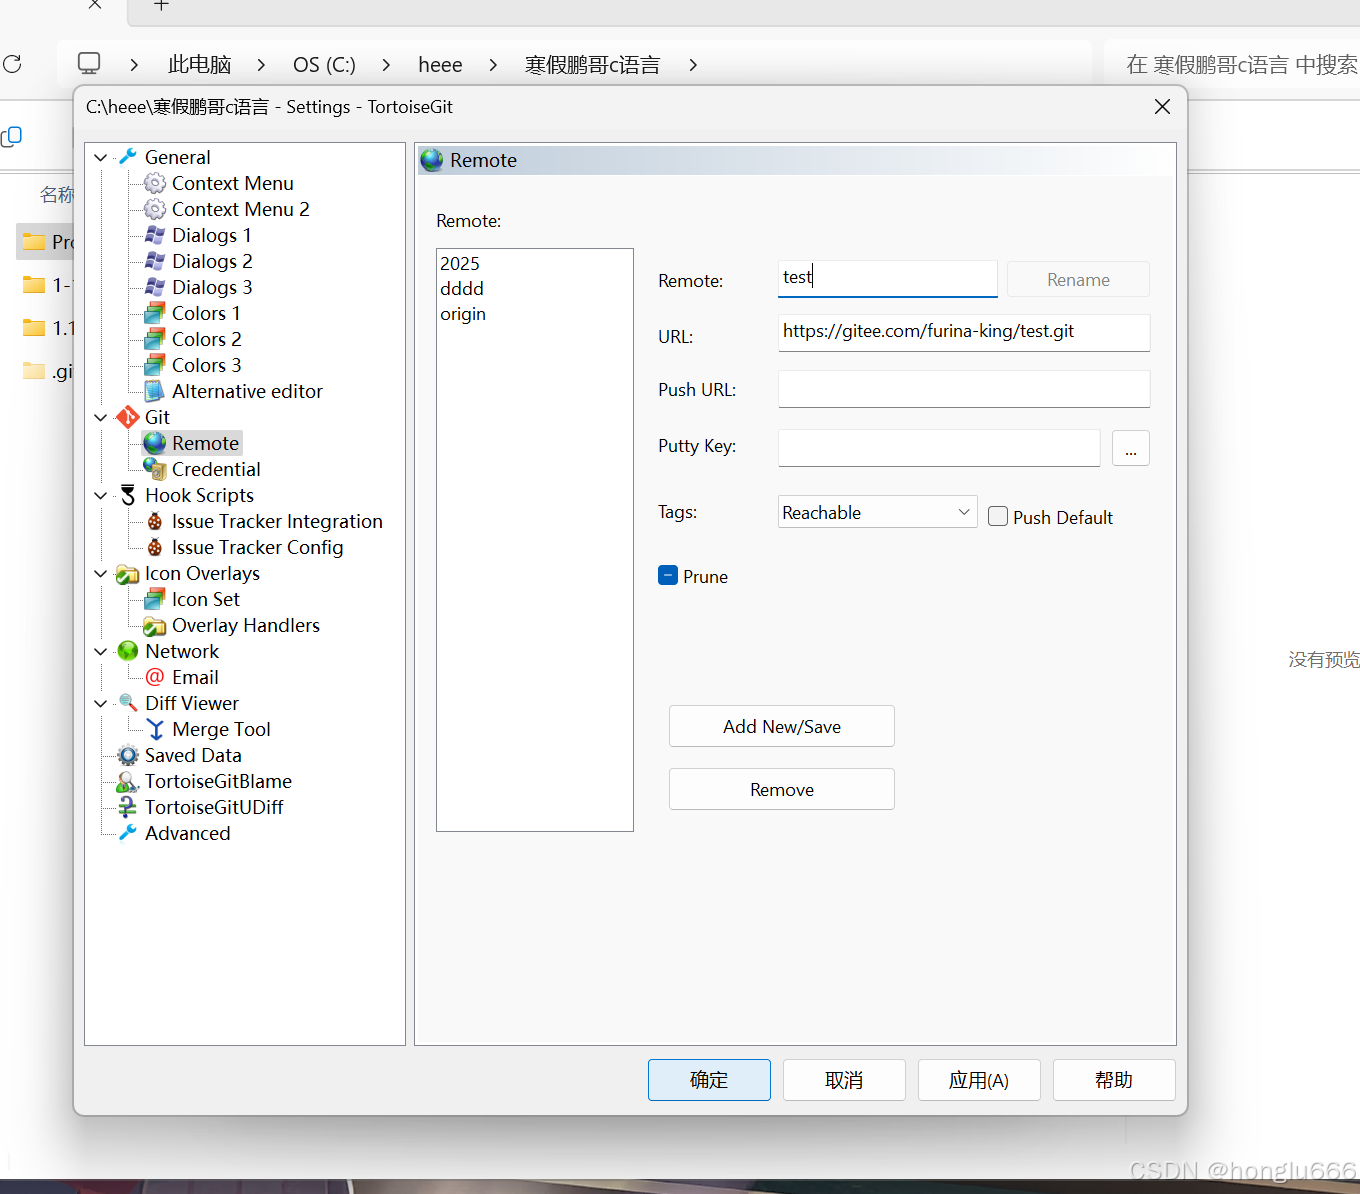1360x1194 pixels.
Task: Collapse the Hook Scripts tree node
Action: (x=101, y=495)
